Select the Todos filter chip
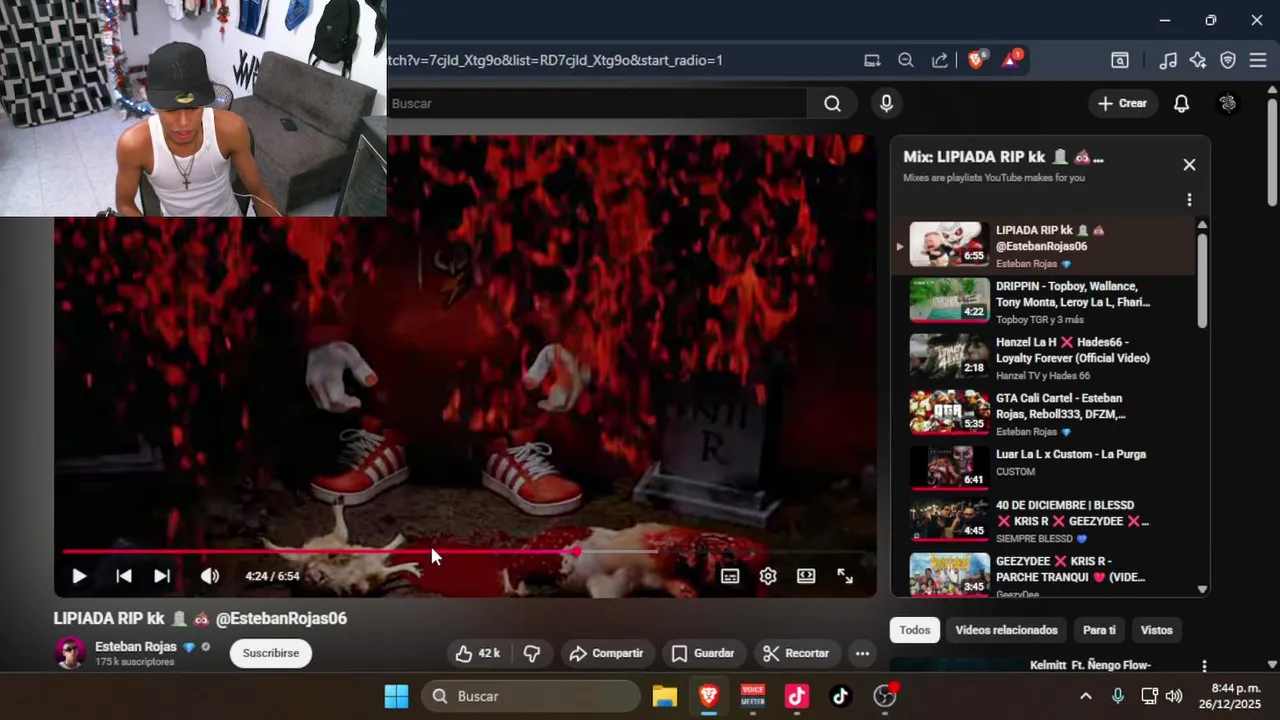Viewport: 1280px width, 720px height. click(914, 630)
